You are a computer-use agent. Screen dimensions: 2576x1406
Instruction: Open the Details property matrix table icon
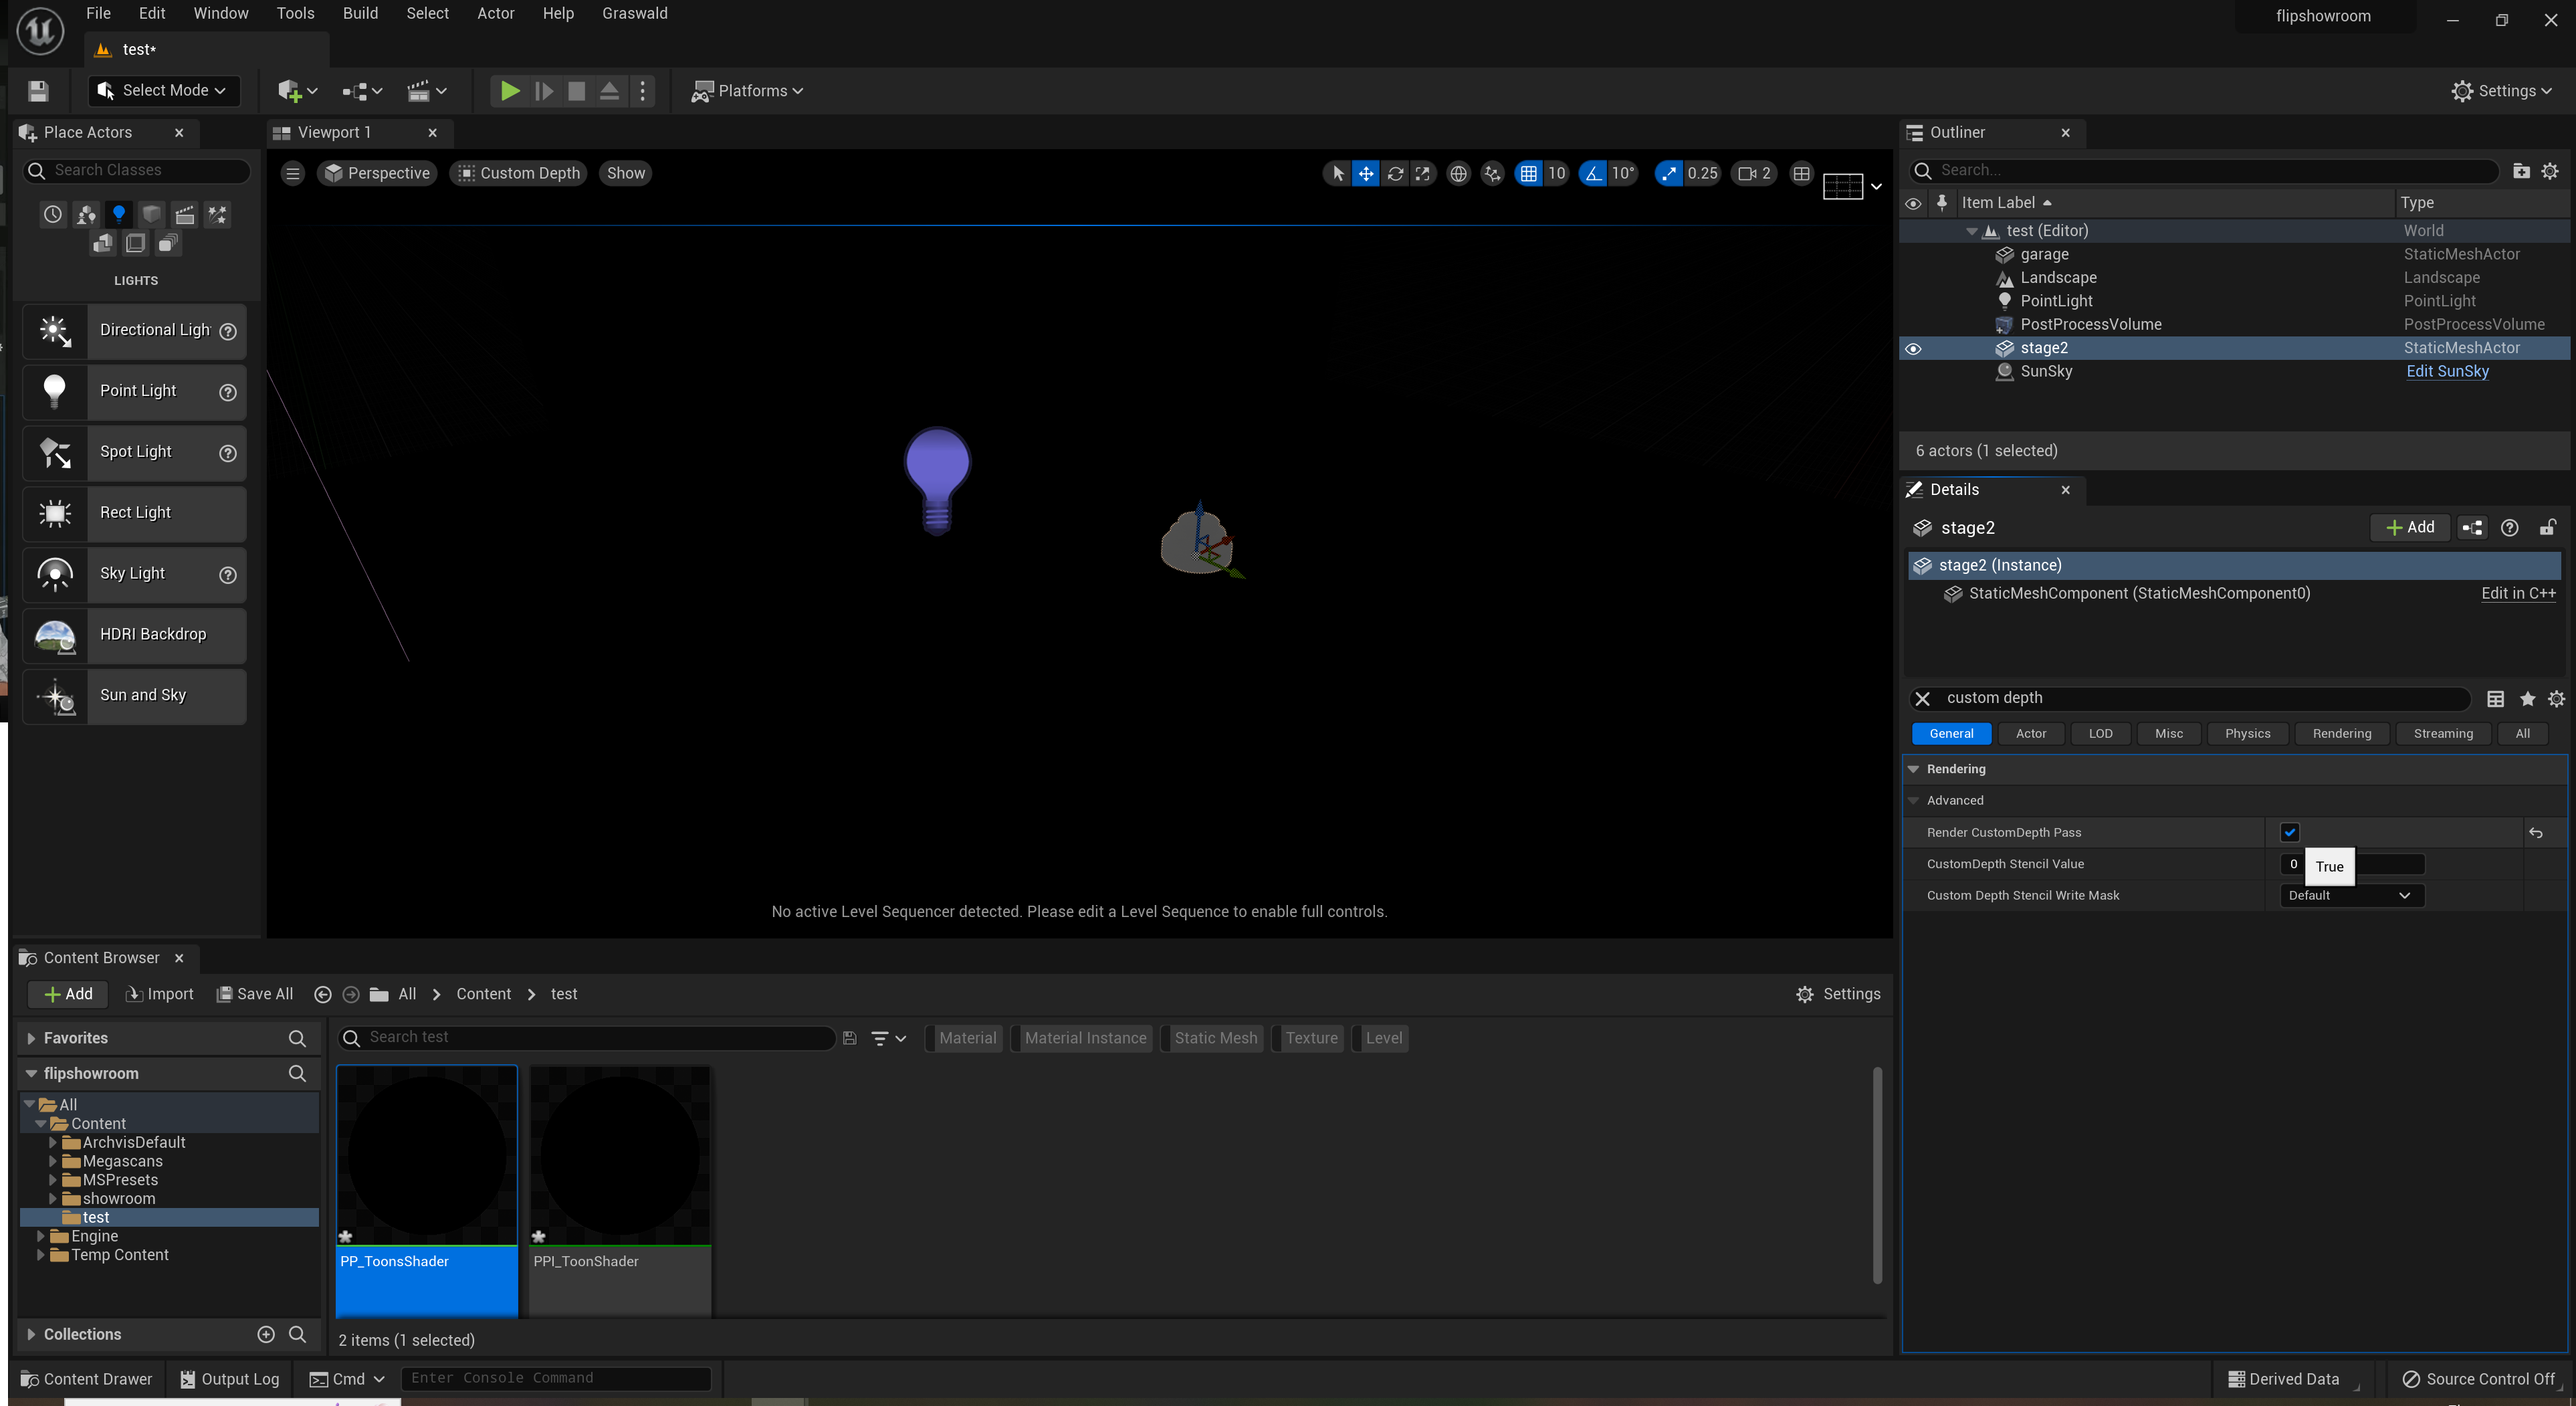tap(2495, 698)
